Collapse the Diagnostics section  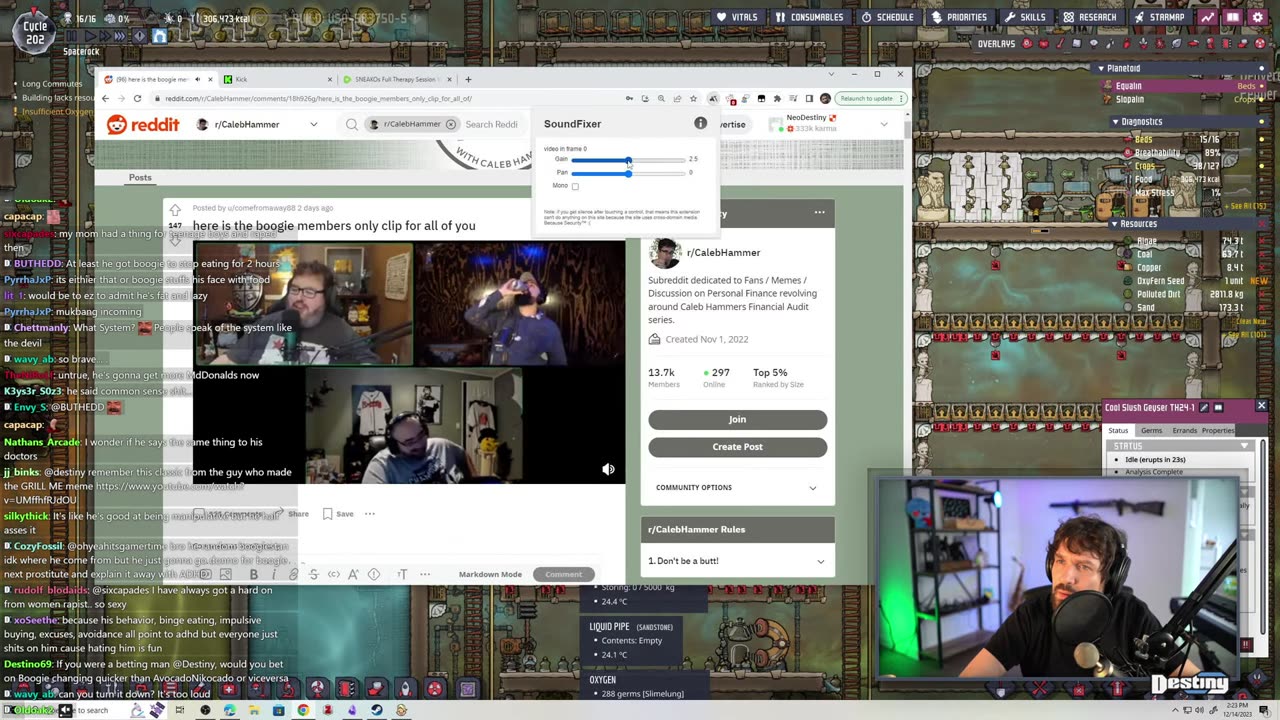(1116, 121)
